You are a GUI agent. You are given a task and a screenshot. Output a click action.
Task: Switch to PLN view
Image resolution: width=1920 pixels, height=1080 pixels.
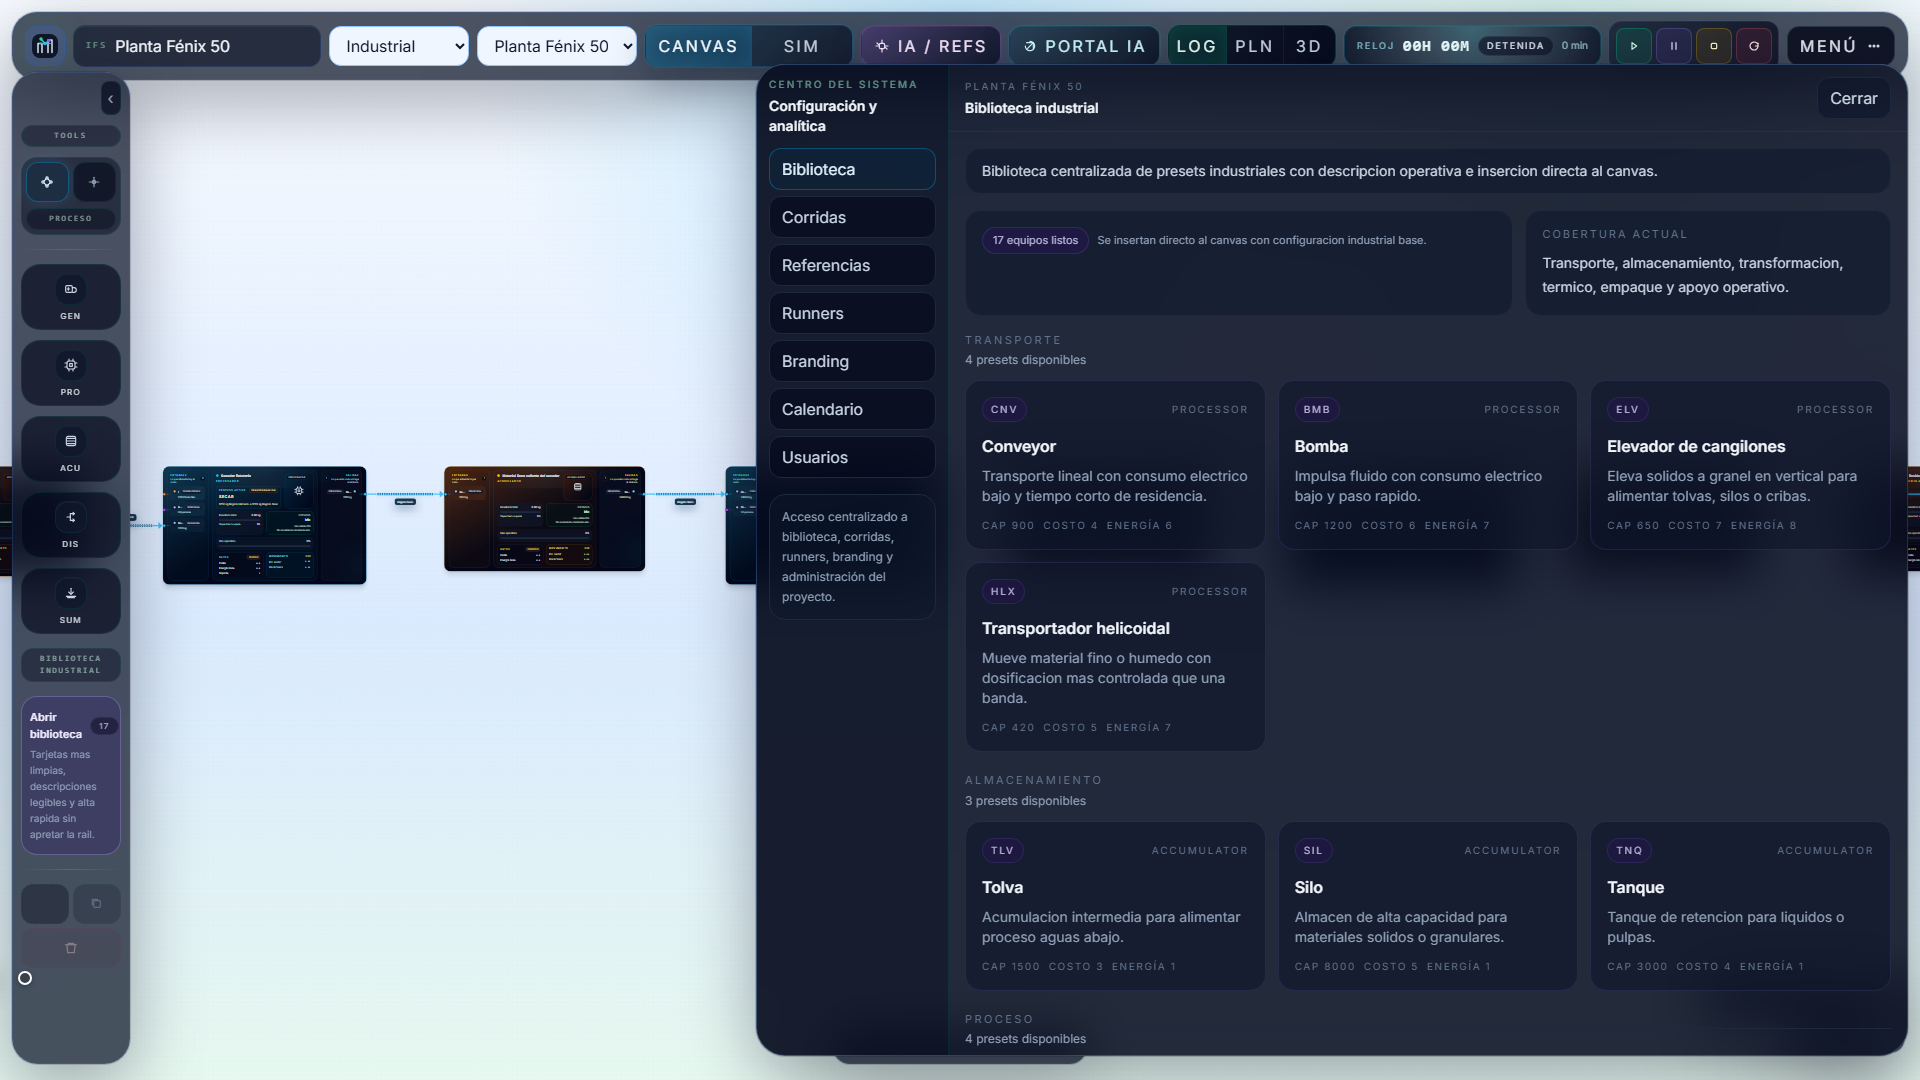[x=1254, y=46]
